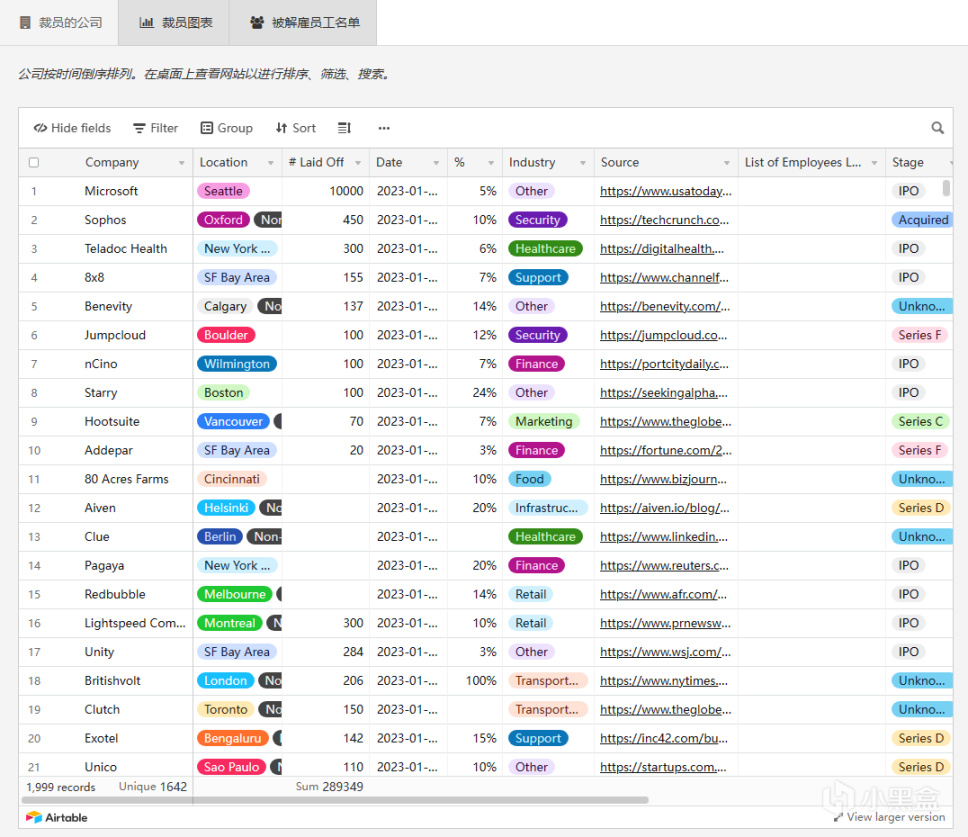Switch to the 裁员图表 tab

pyautogui.click(x=175, y=23)
